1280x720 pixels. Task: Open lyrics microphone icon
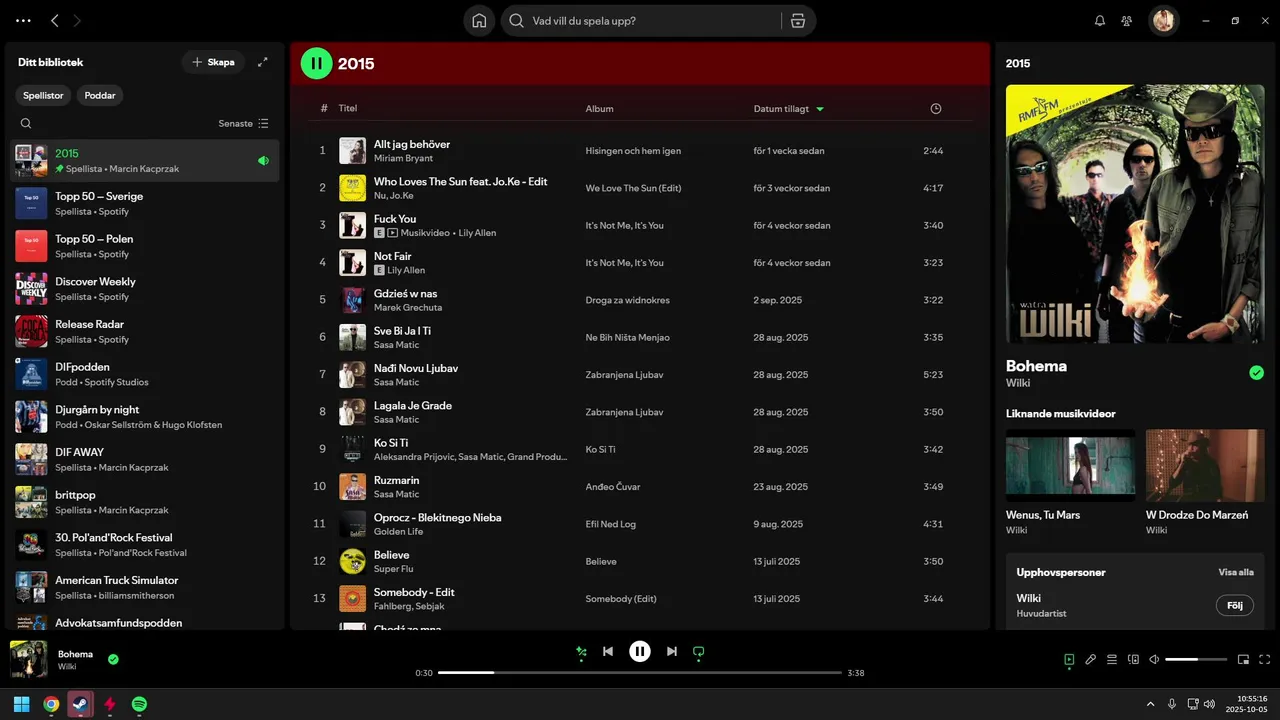tap(1091, 659)
